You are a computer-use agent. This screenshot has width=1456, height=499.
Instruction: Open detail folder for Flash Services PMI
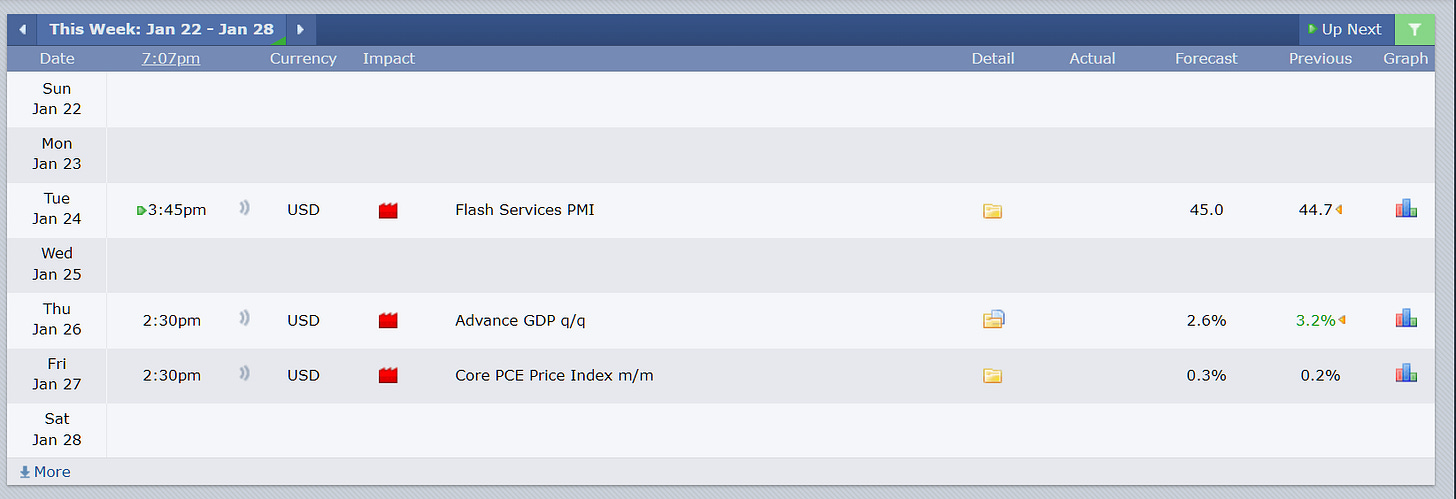tap(992, 211)
